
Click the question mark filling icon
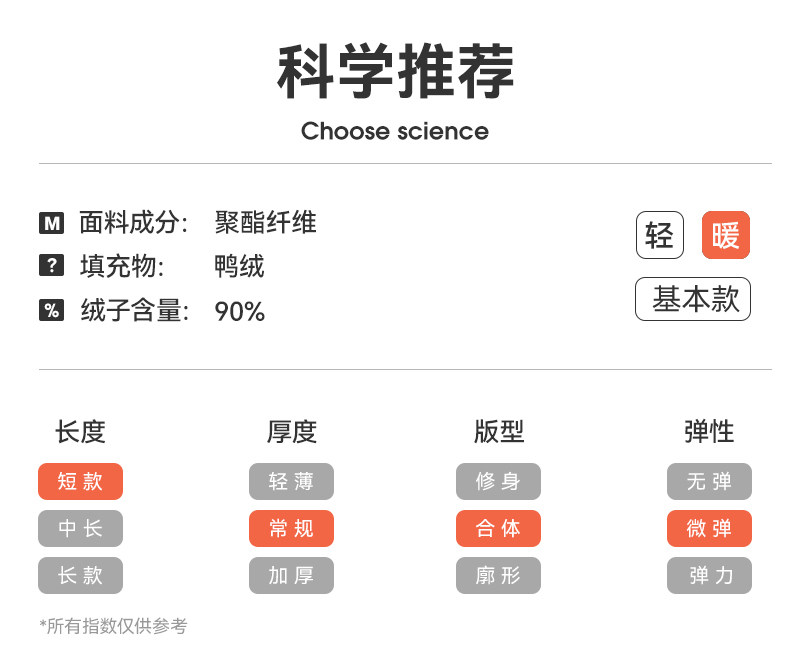(51, 266)
